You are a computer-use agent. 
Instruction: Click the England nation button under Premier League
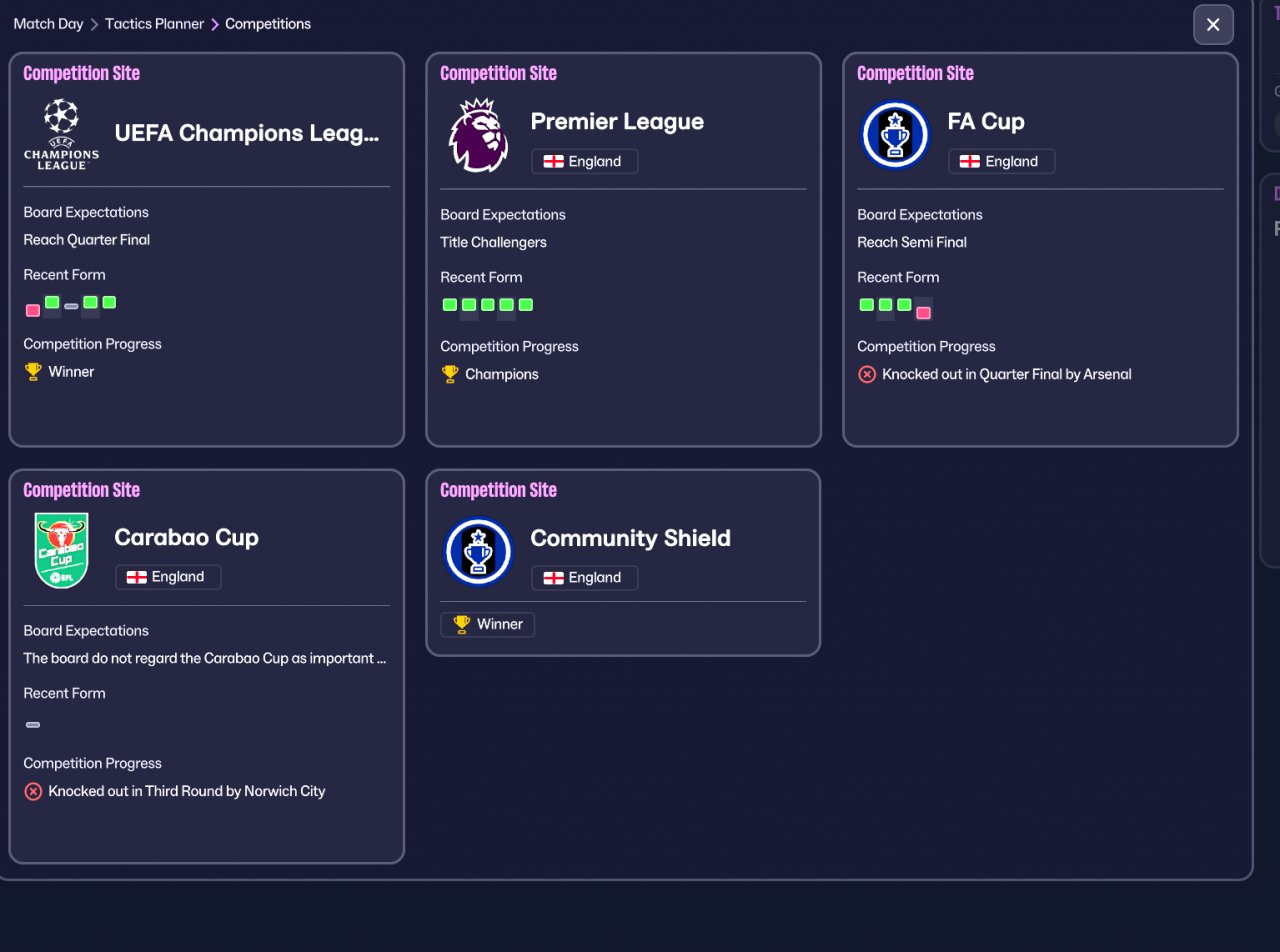(x=584, y=161)
